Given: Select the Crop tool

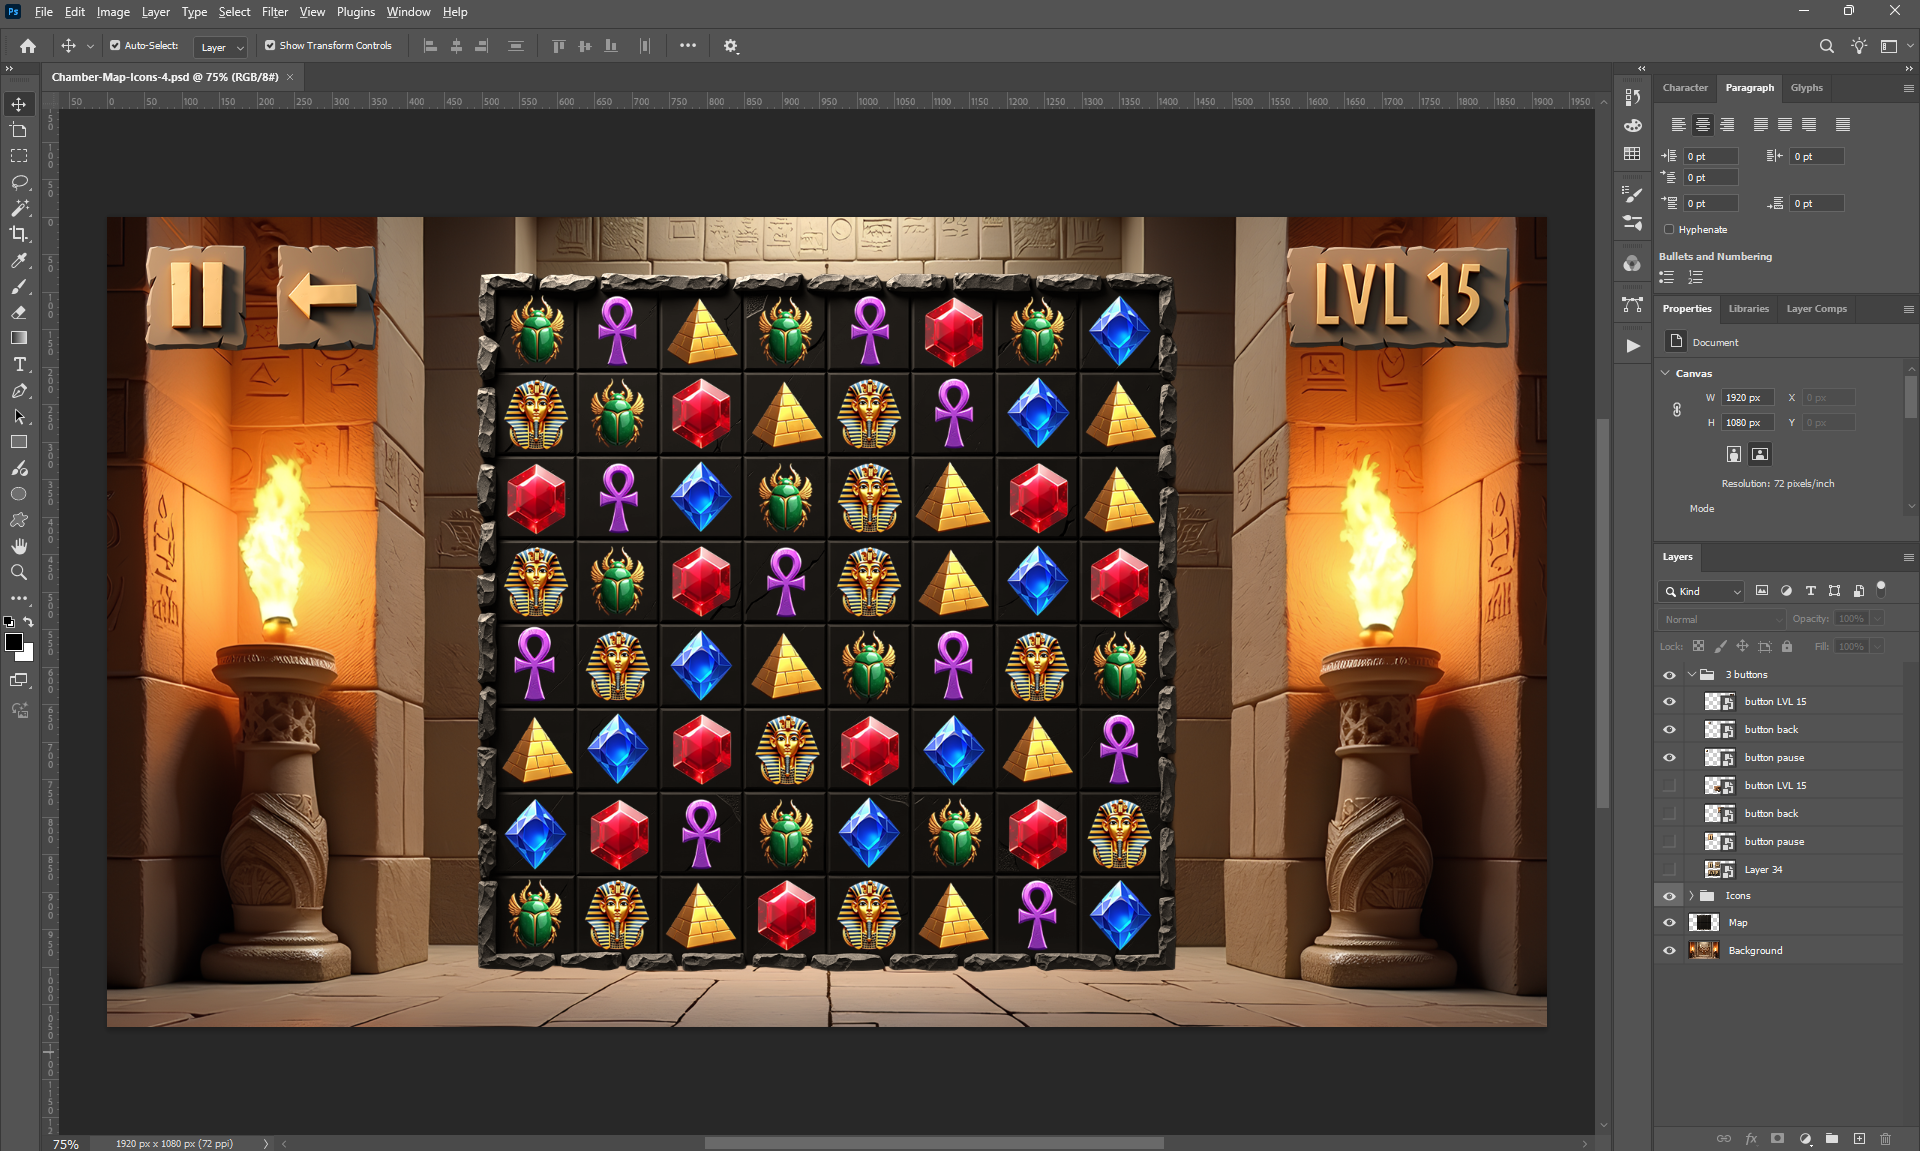Looking at the screenshot, I should [x=19, y=234].
